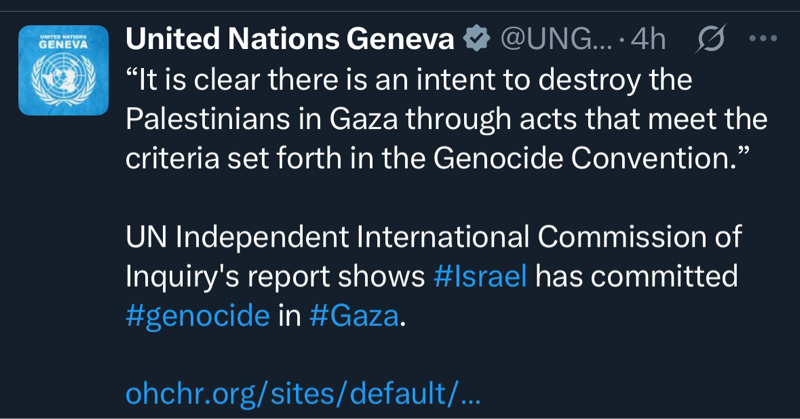
Task: Open the #Israel hashtag
Action: [480, 276]
